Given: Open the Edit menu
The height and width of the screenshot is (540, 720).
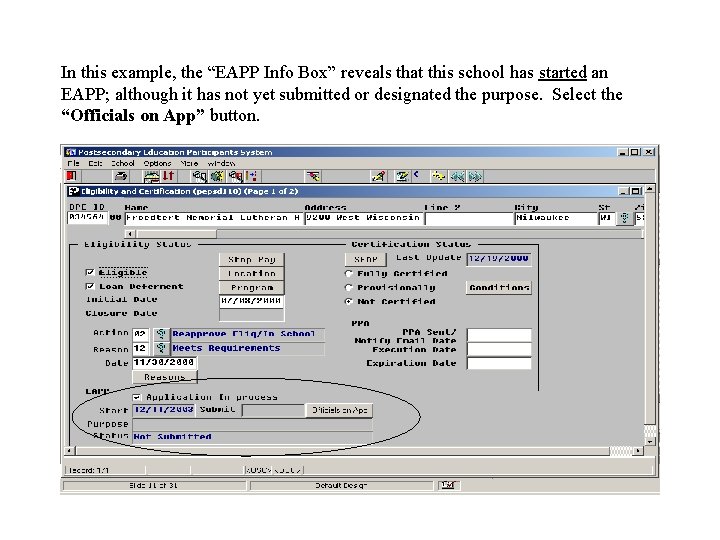Looking at the screenshot, I should (x=96, y=163).
